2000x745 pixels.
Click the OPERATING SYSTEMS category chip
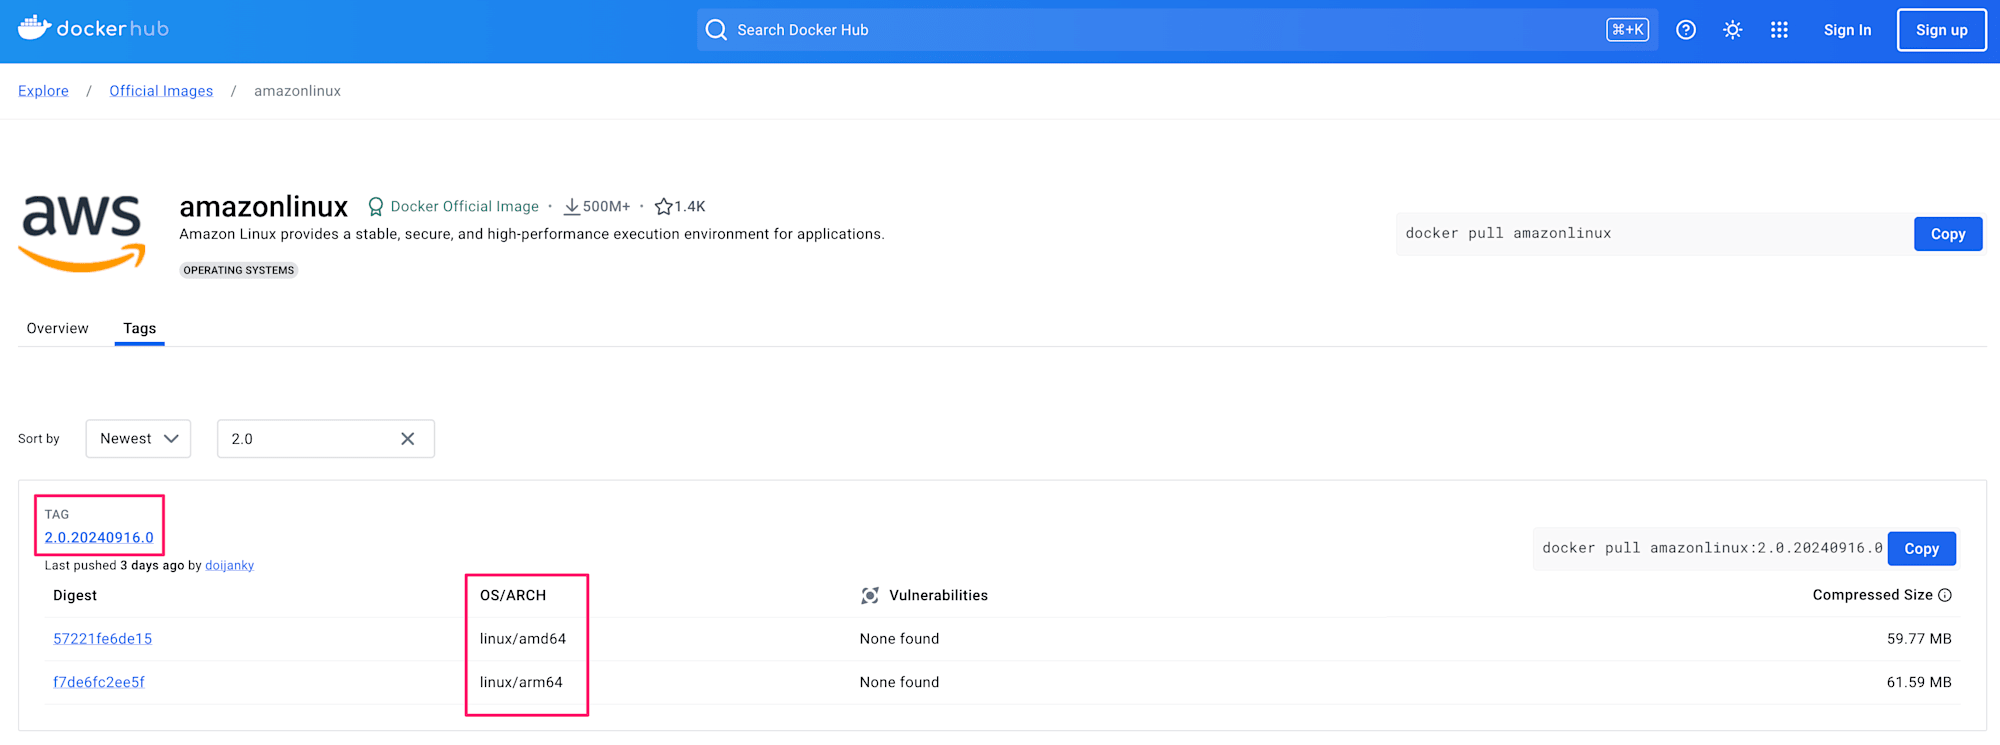[x=239, y=270]
